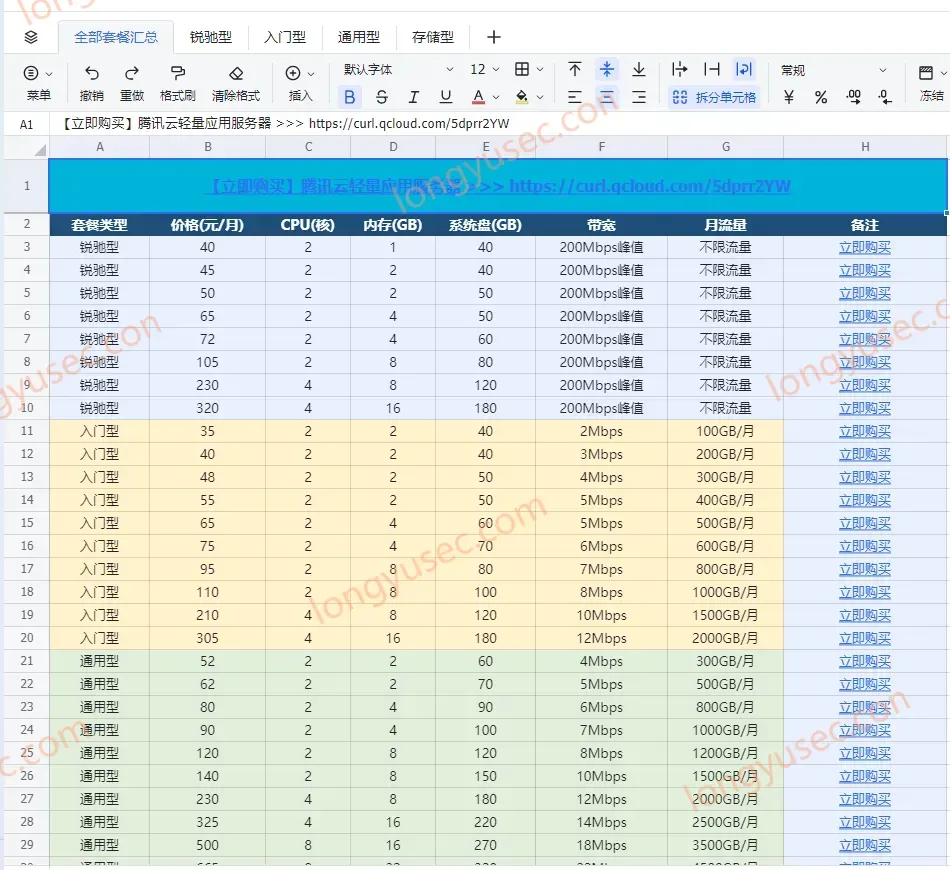The image size is (950, 870).
Task: Select row 20 header
Action: [x=27, y=638]
